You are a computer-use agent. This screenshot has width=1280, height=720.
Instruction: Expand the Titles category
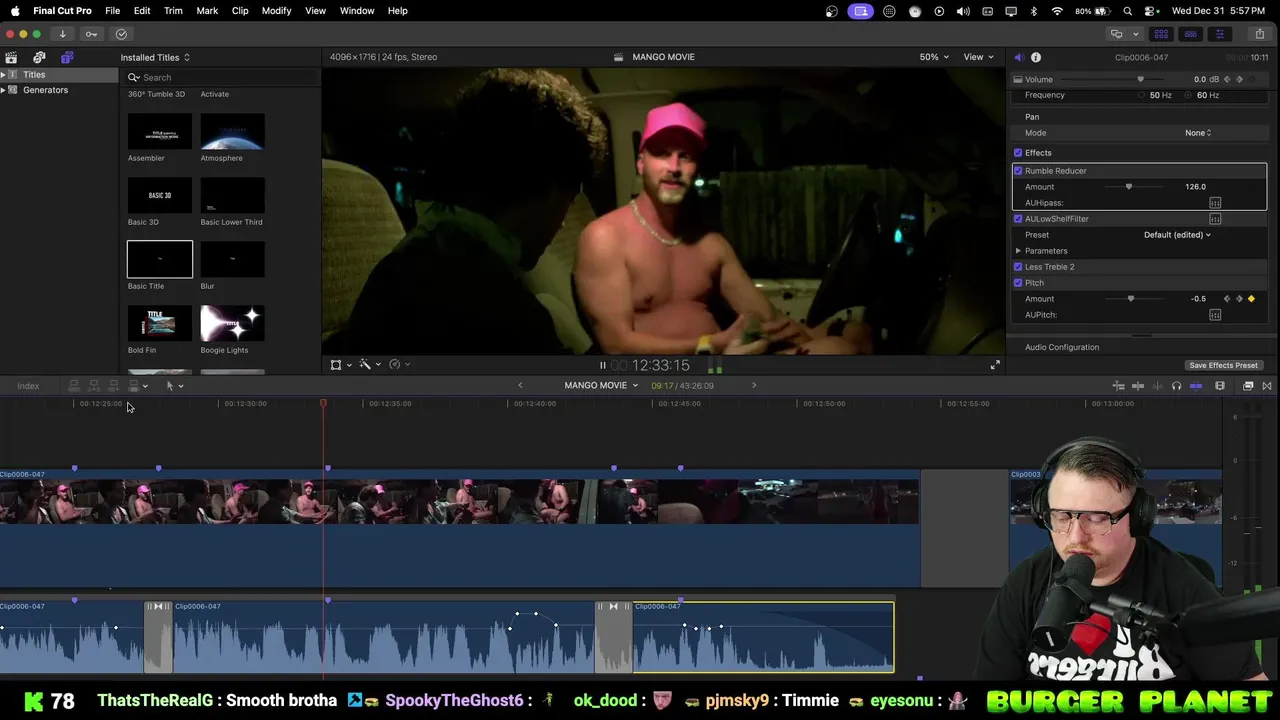(x=3, y=75)
